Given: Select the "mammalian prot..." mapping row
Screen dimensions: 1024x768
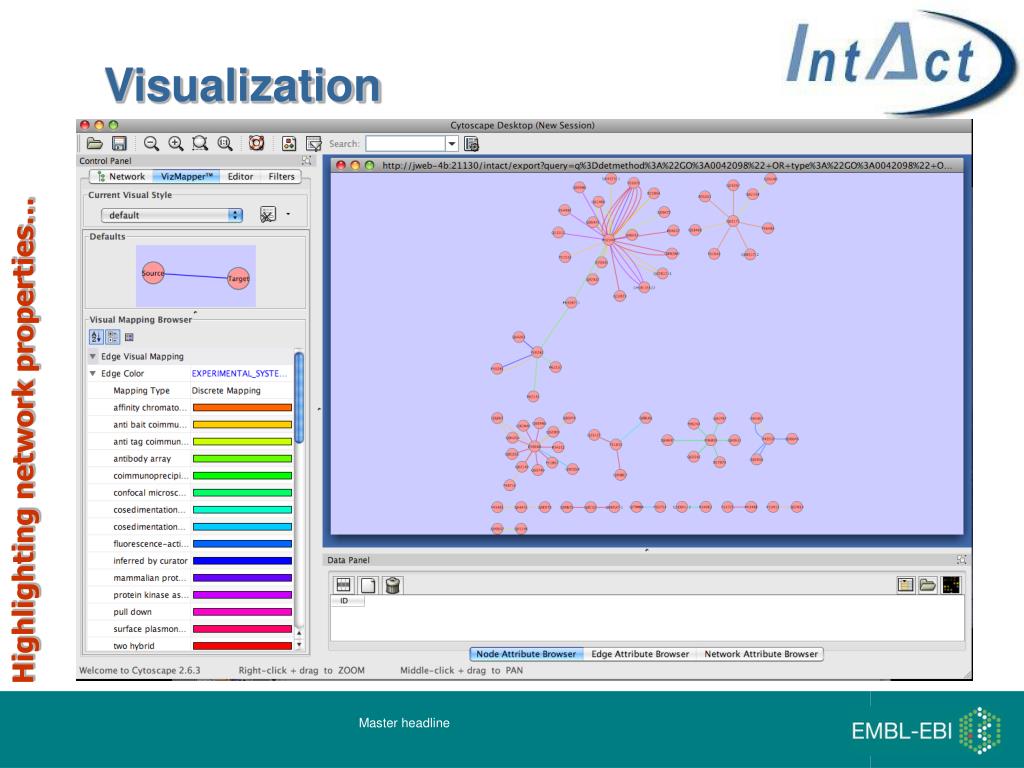Looking at the screenshot, I should (x=190, y=578).
